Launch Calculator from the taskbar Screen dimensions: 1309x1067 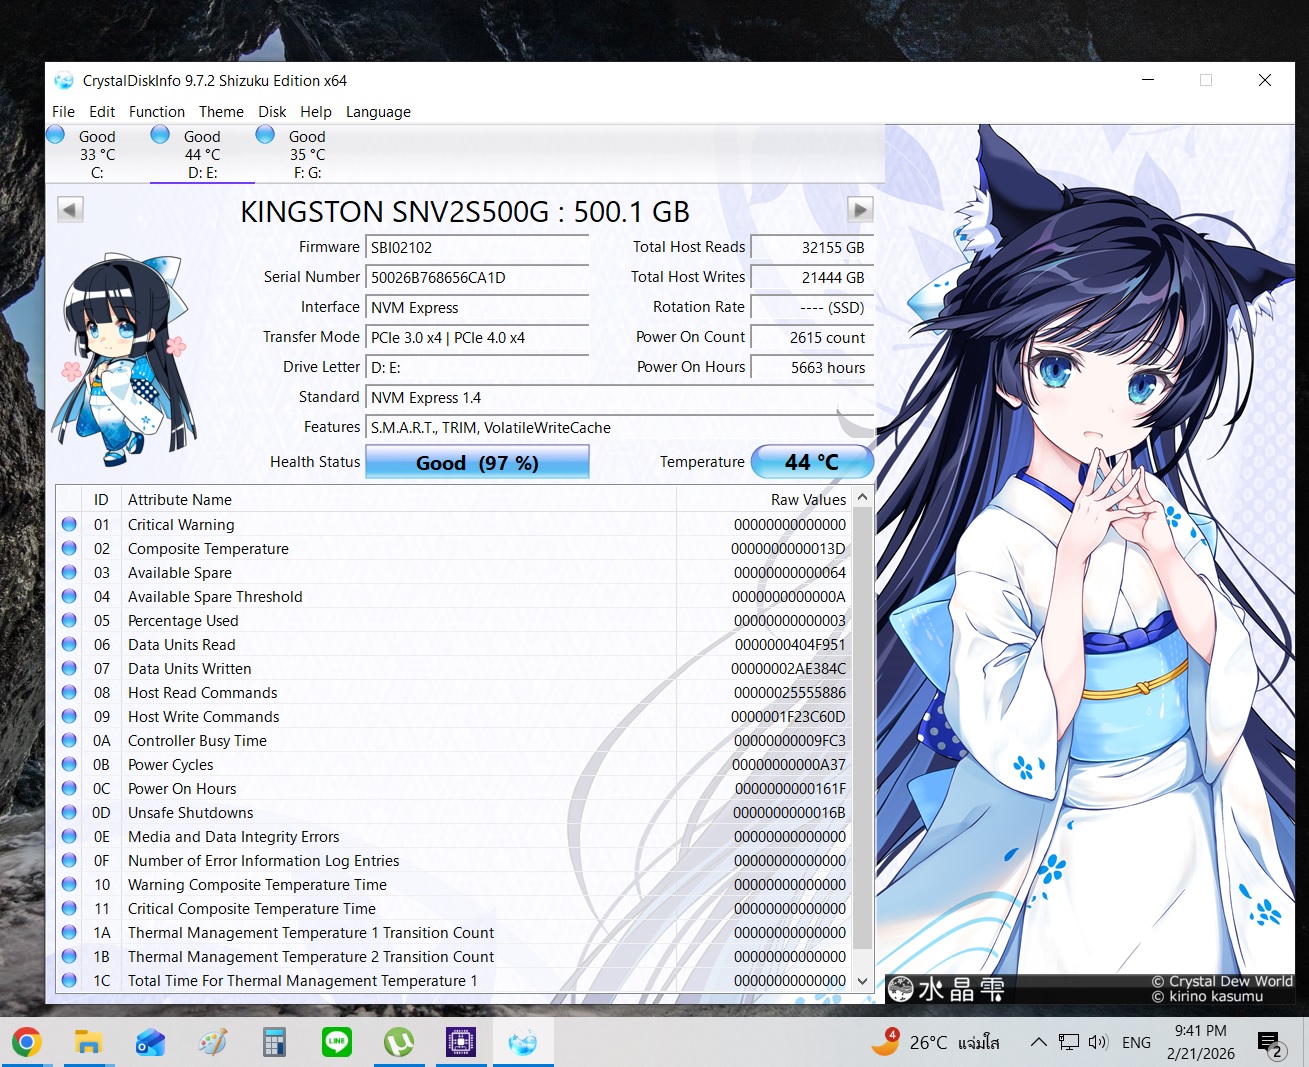pos(275,1043)
